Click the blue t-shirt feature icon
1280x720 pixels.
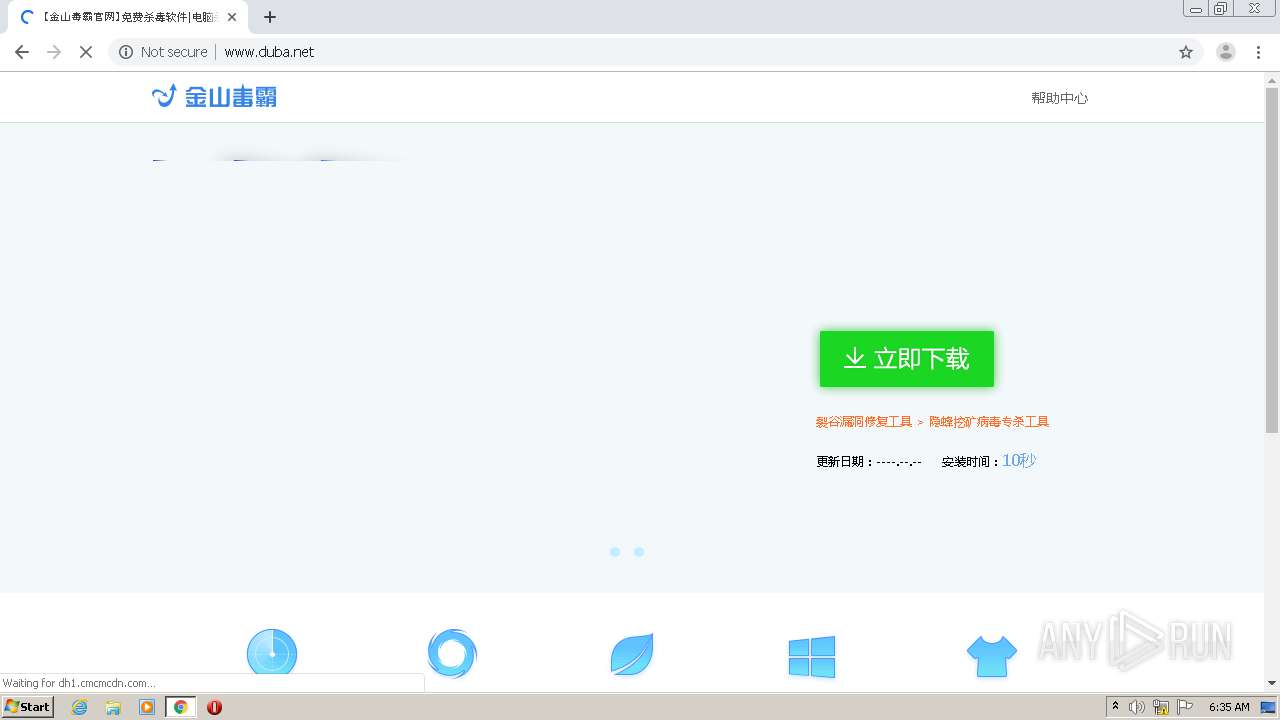(x=992, y=656)
